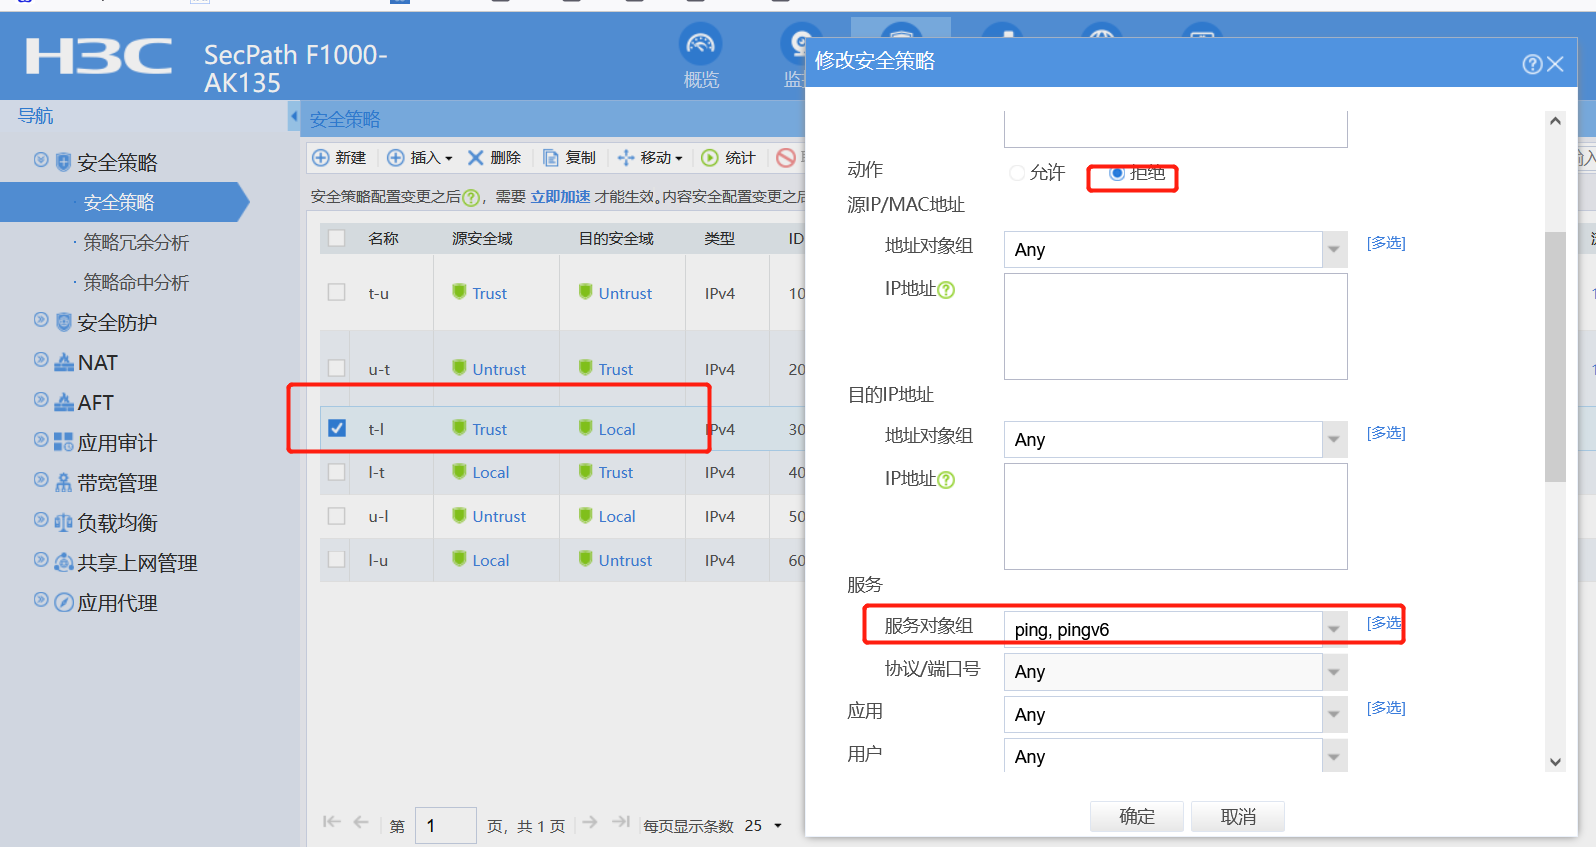
Task: Click the 删除 delete X icon
Action: click(476, 158)
